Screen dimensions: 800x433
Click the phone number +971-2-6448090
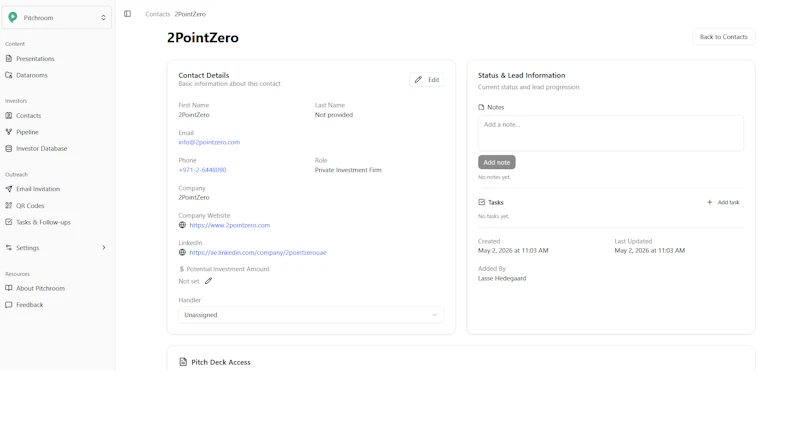[202, 170]
